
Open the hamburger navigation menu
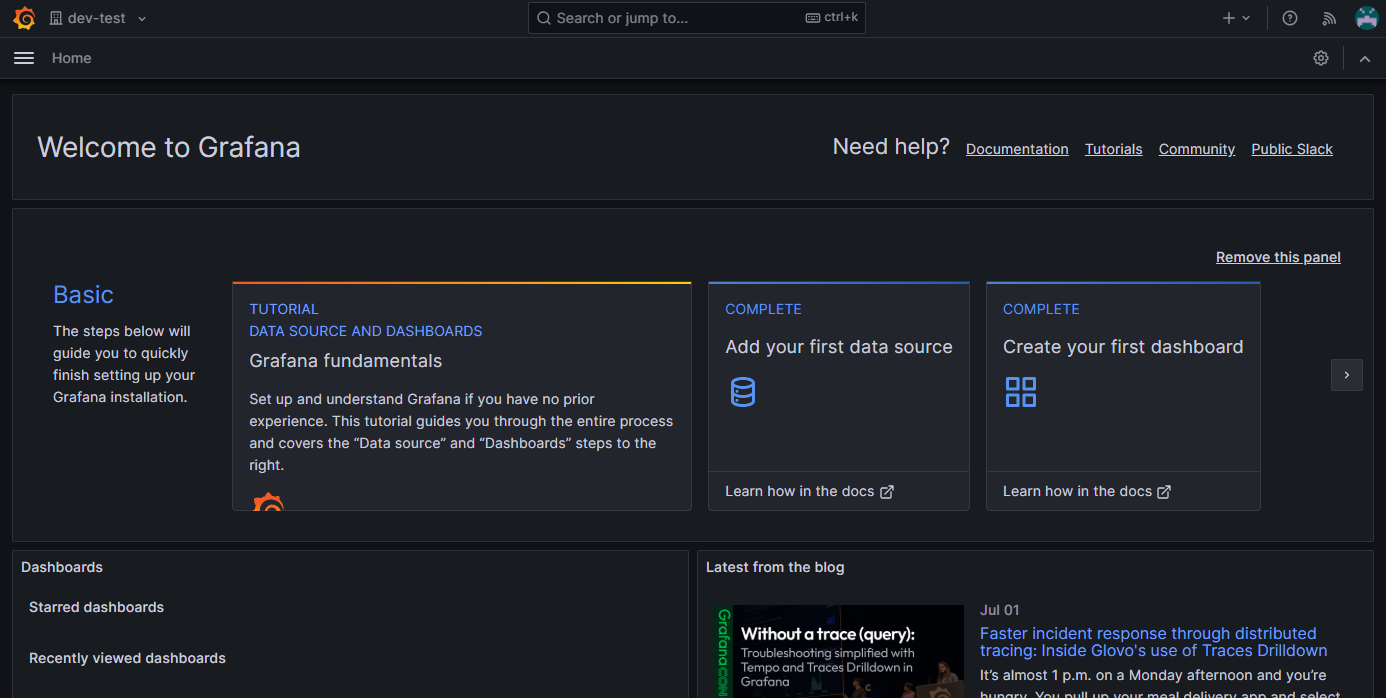[24, 58]
